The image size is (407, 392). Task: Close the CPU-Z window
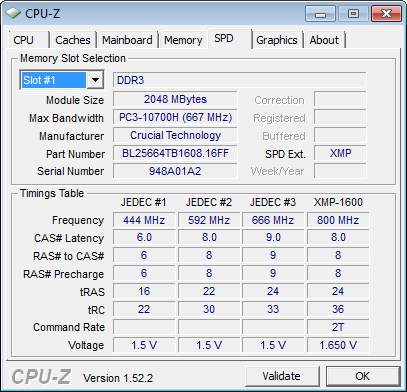point(386,14)
